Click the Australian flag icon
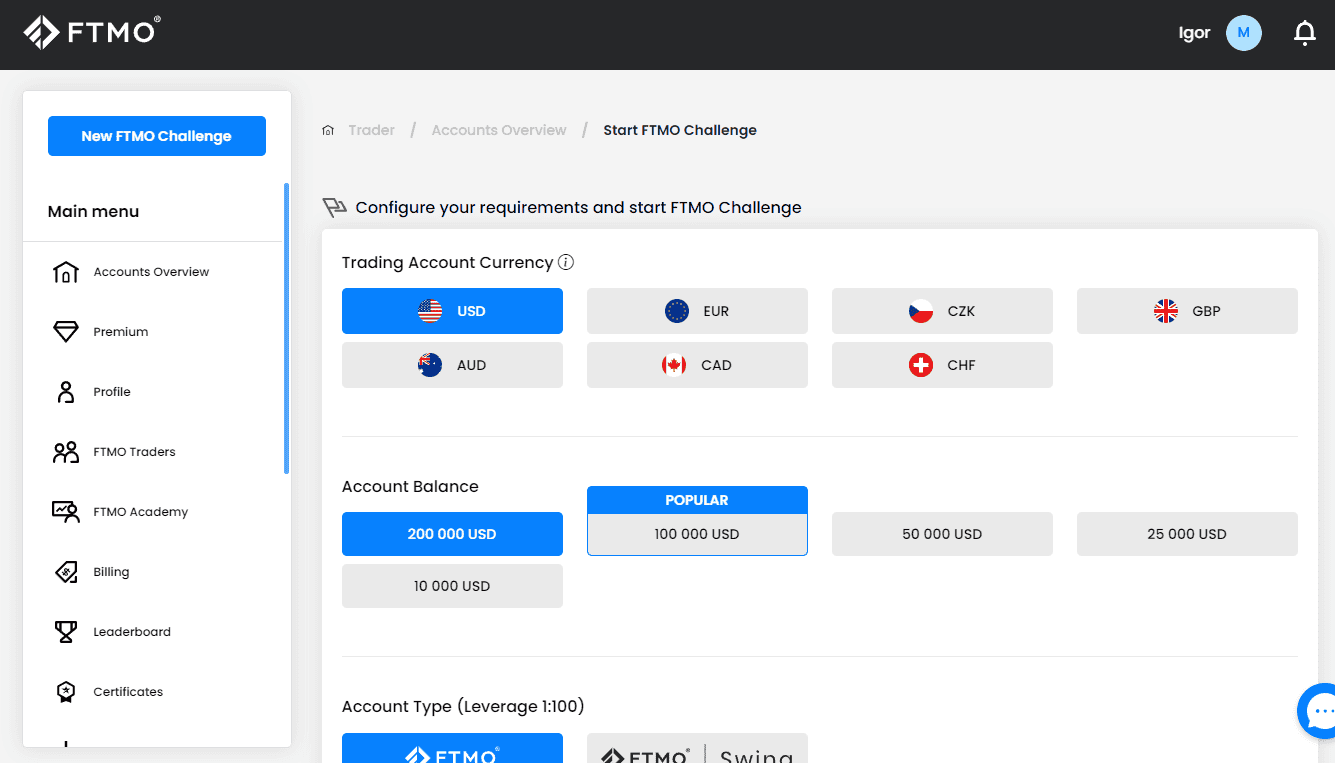Viewport: 1335px width, 763px height. click(x=430, y=365)
